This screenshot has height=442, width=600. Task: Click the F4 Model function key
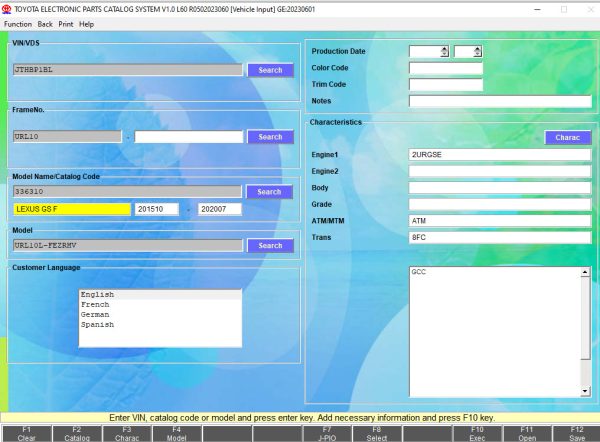177,434
